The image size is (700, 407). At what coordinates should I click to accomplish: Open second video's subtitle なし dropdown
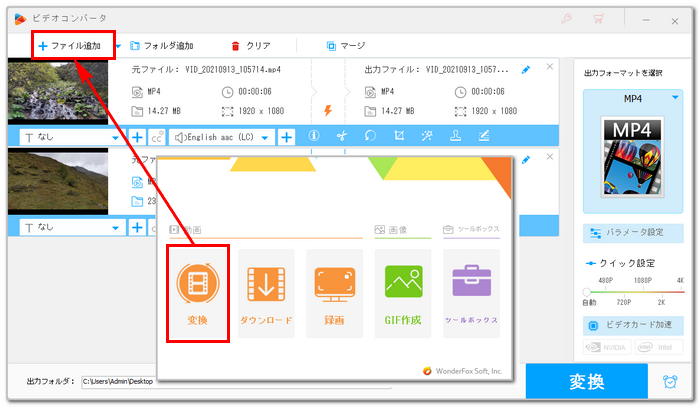coord(71,227)
